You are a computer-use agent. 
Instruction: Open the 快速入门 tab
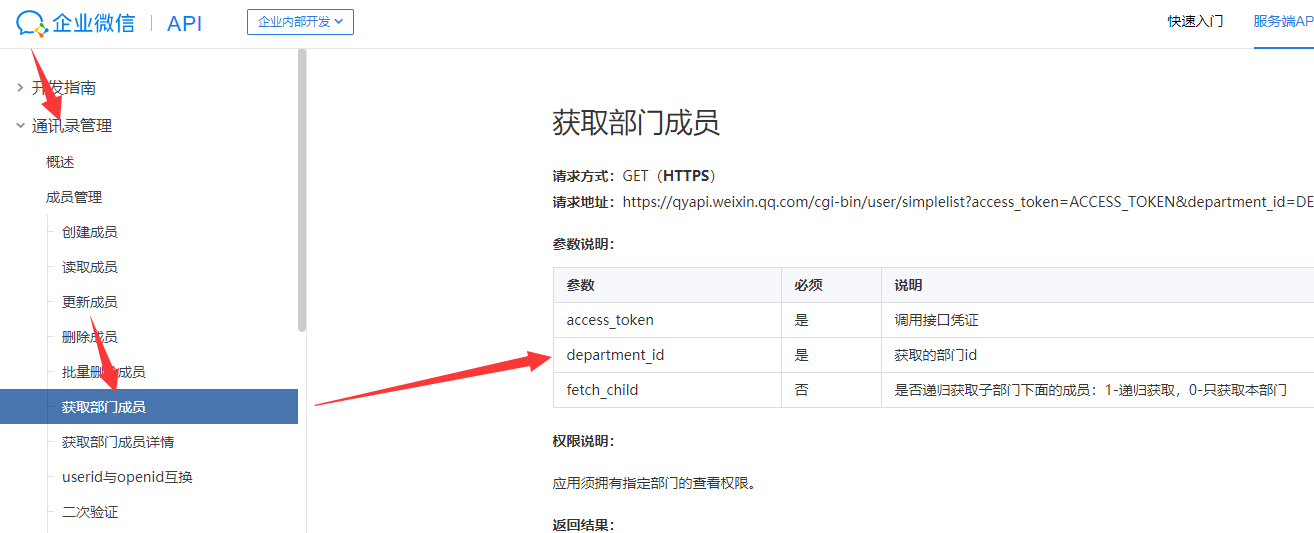[1195, 22]
